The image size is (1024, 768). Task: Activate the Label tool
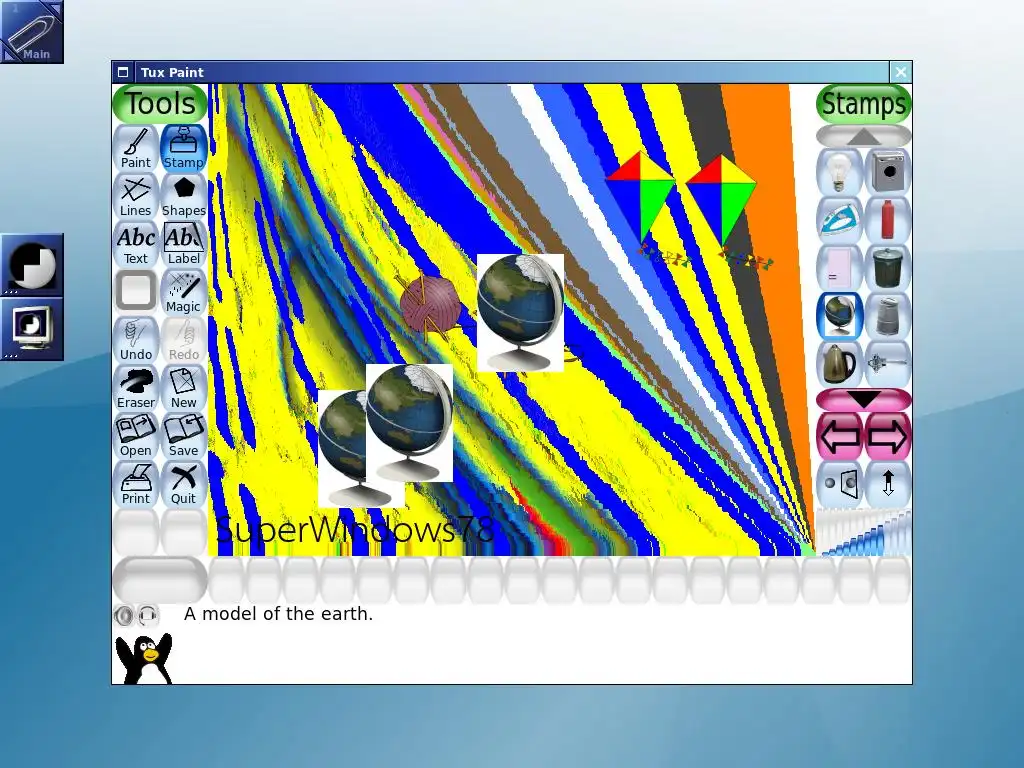(x=184, y=244)
